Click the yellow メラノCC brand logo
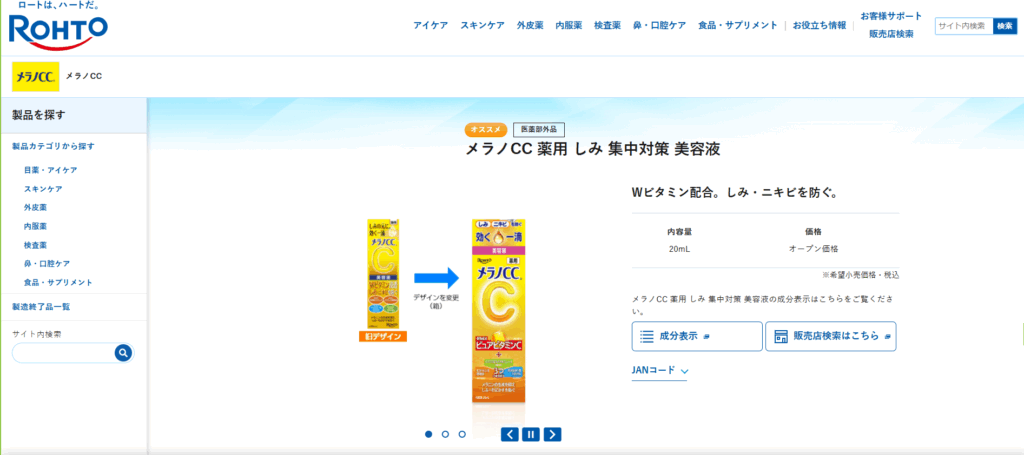The height and width of the screenshot is (455, 1024). [36, 76]
